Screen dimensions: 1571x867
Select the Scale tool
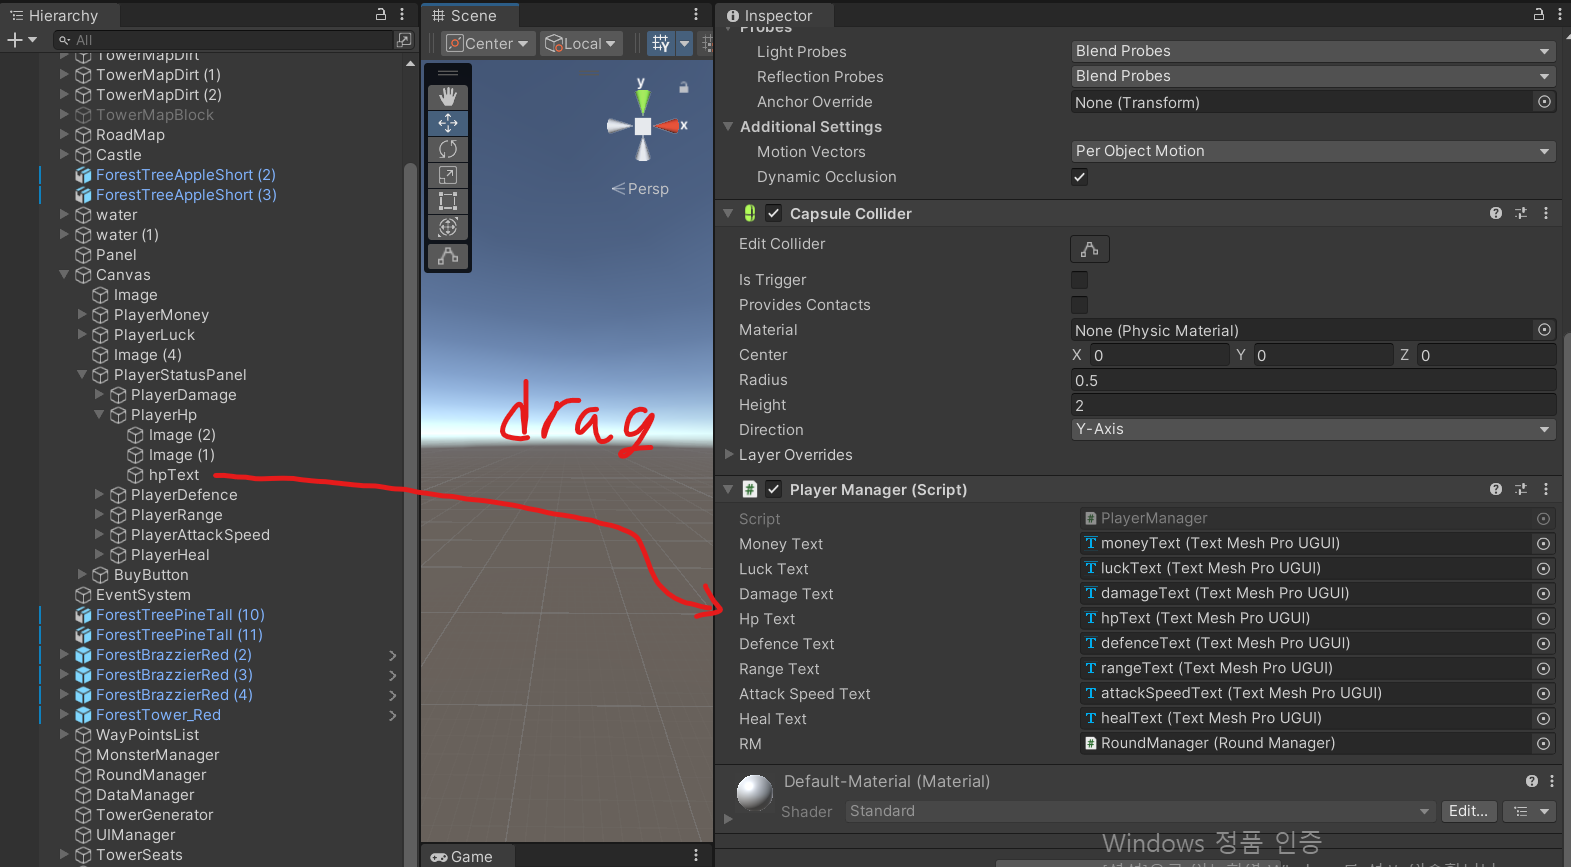click(448, 175)
